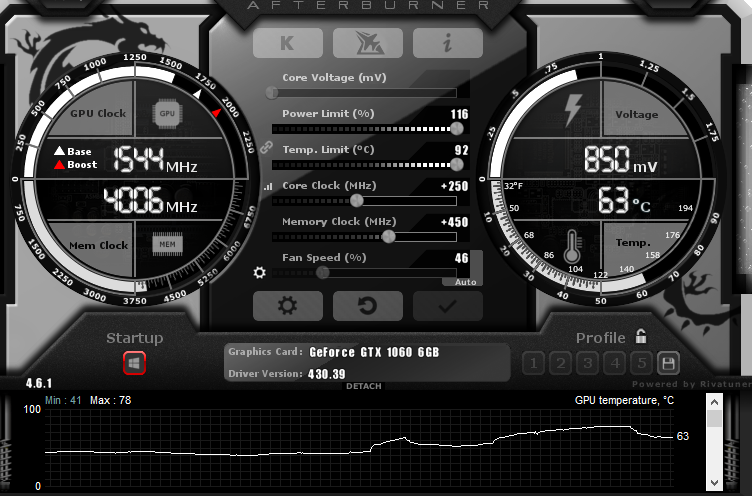The image size is (752, 496).
Task: Click the graph scrollbar thumb
Action: (x=715, y=418)
